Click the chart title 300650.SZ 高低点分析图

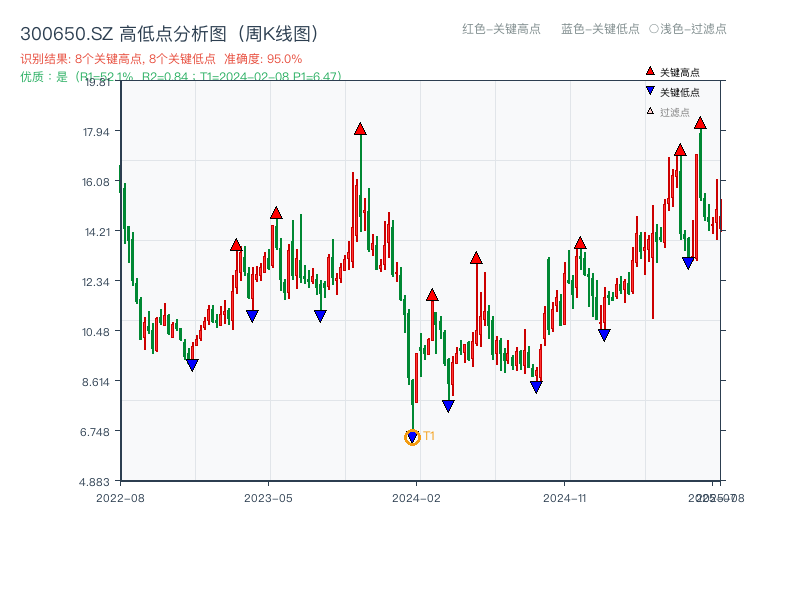pyautogui.click(x=169, y=34)
